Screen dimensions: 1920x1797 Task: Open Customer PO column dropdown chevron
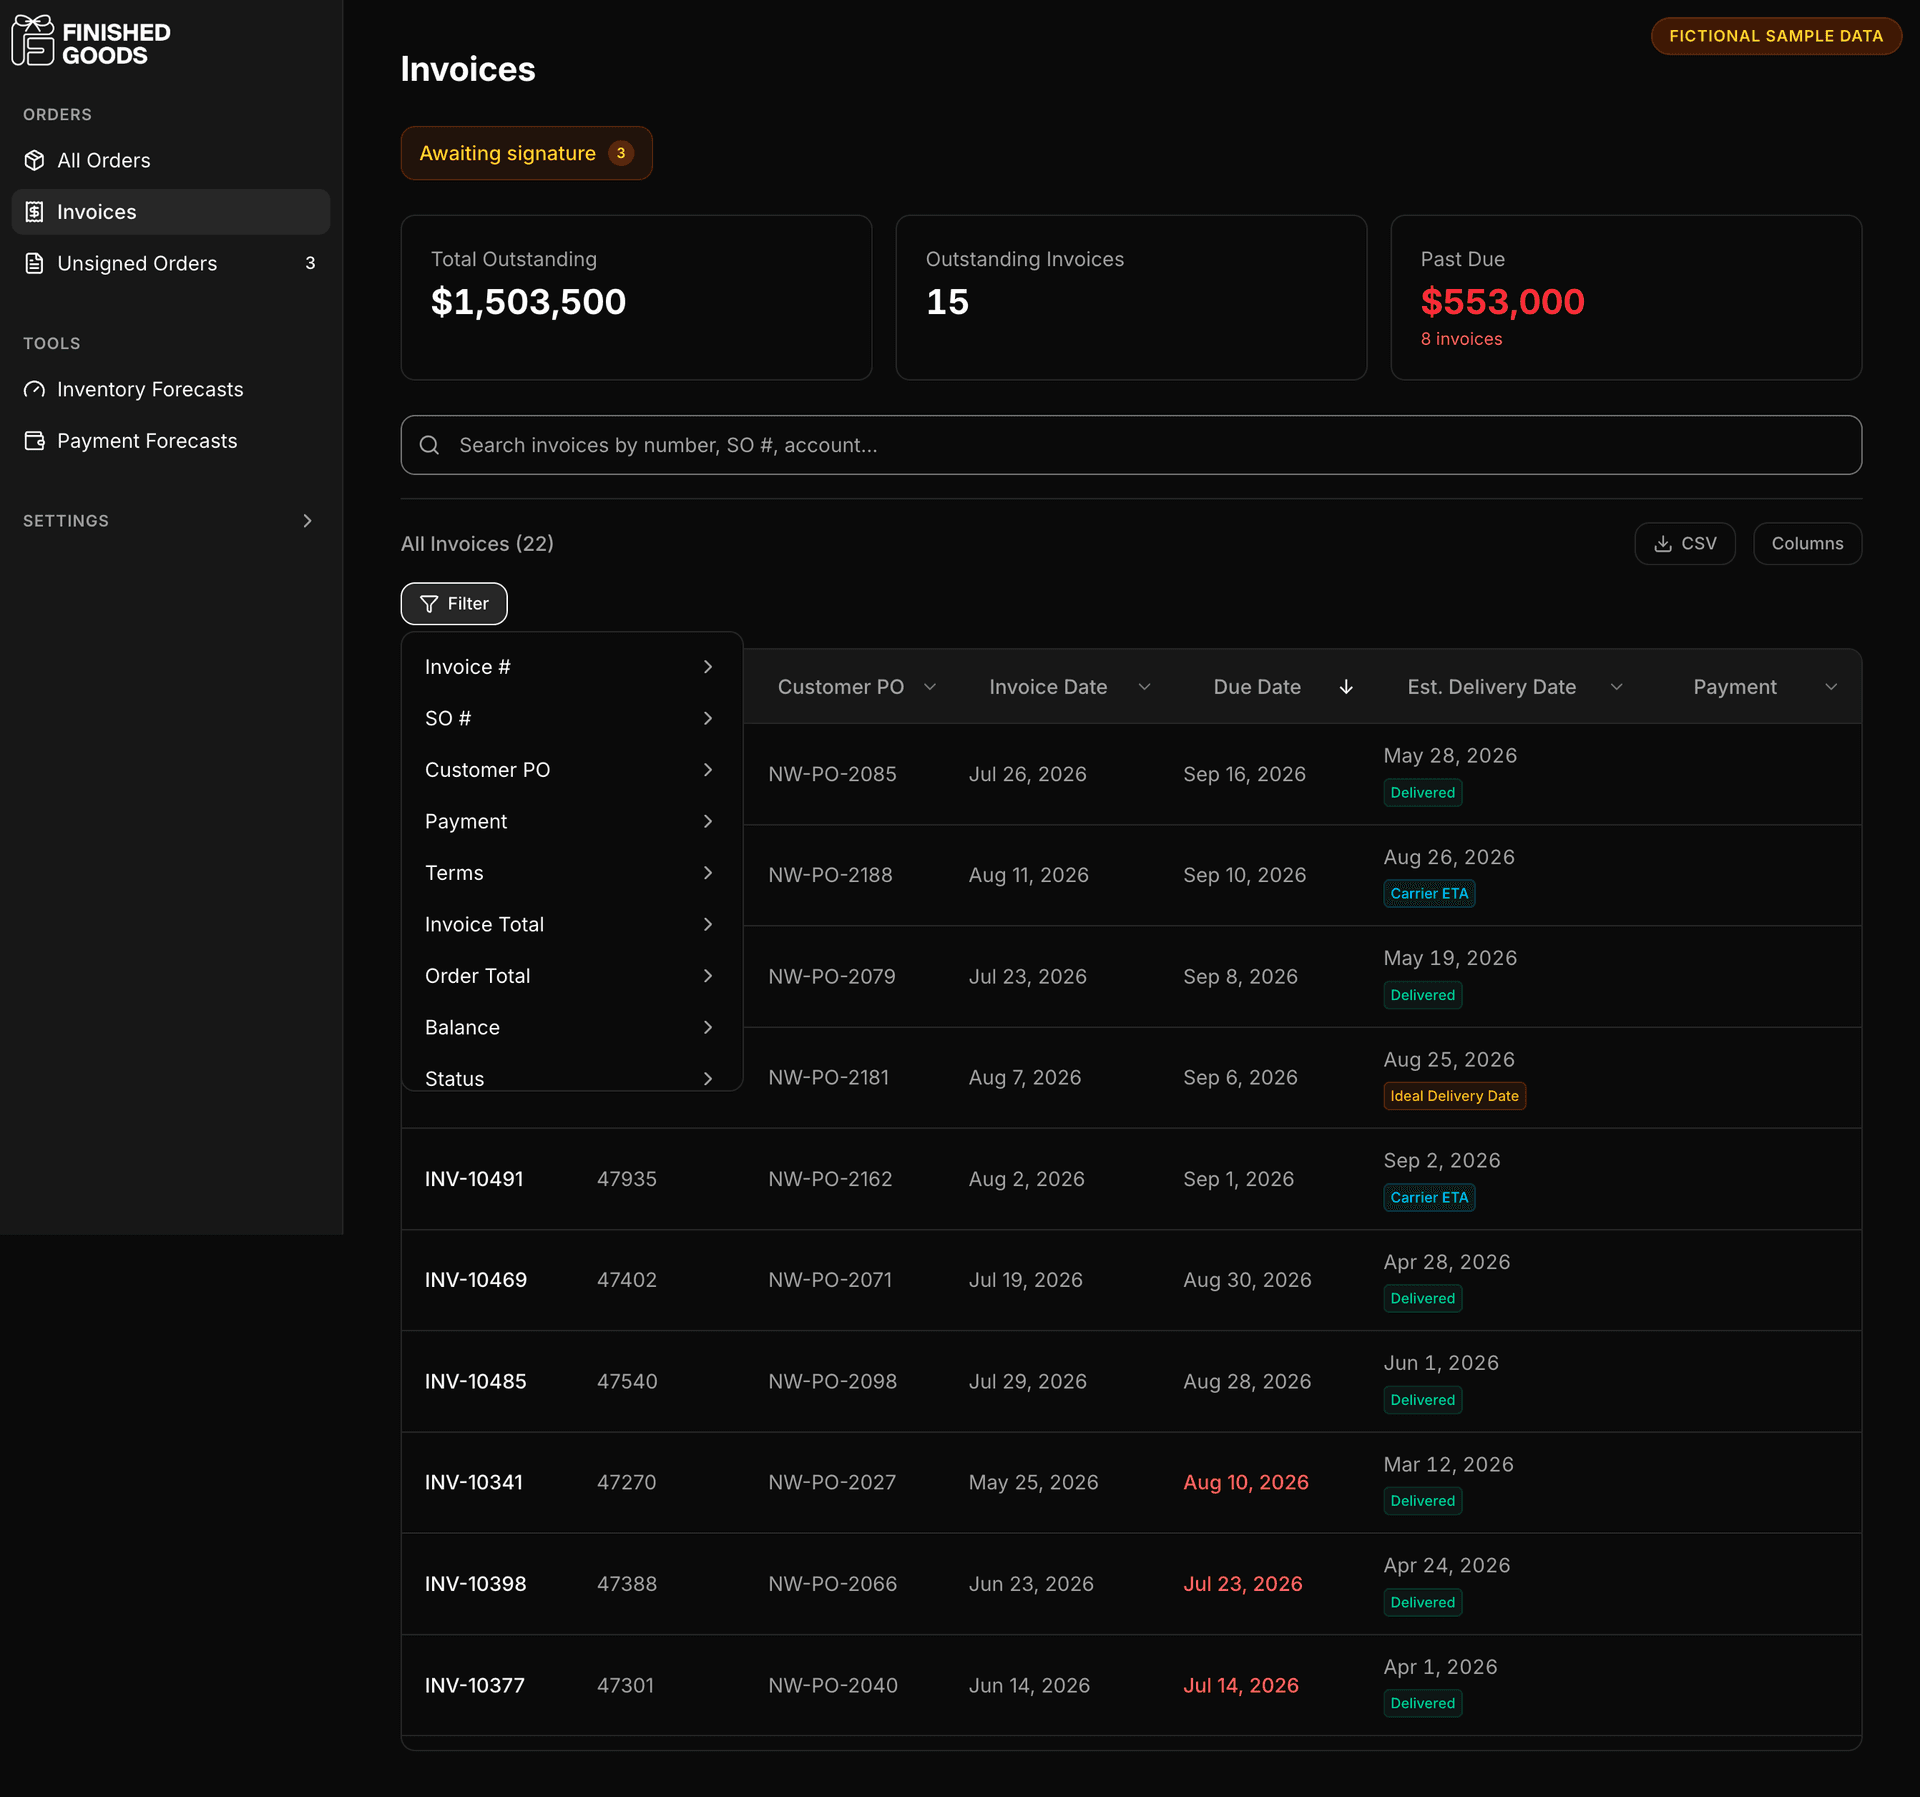point(930,687)
